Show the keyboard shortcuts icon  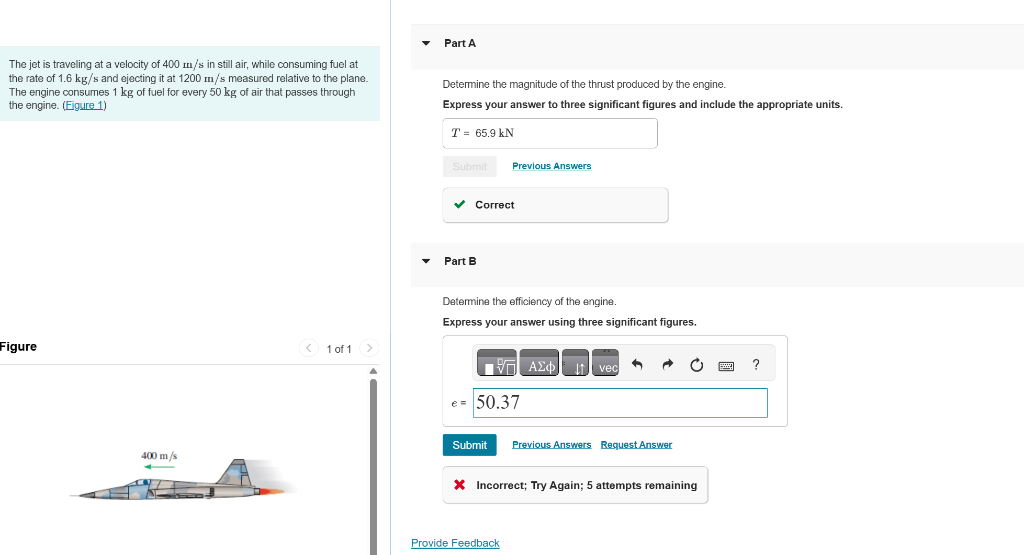[726, 366]
